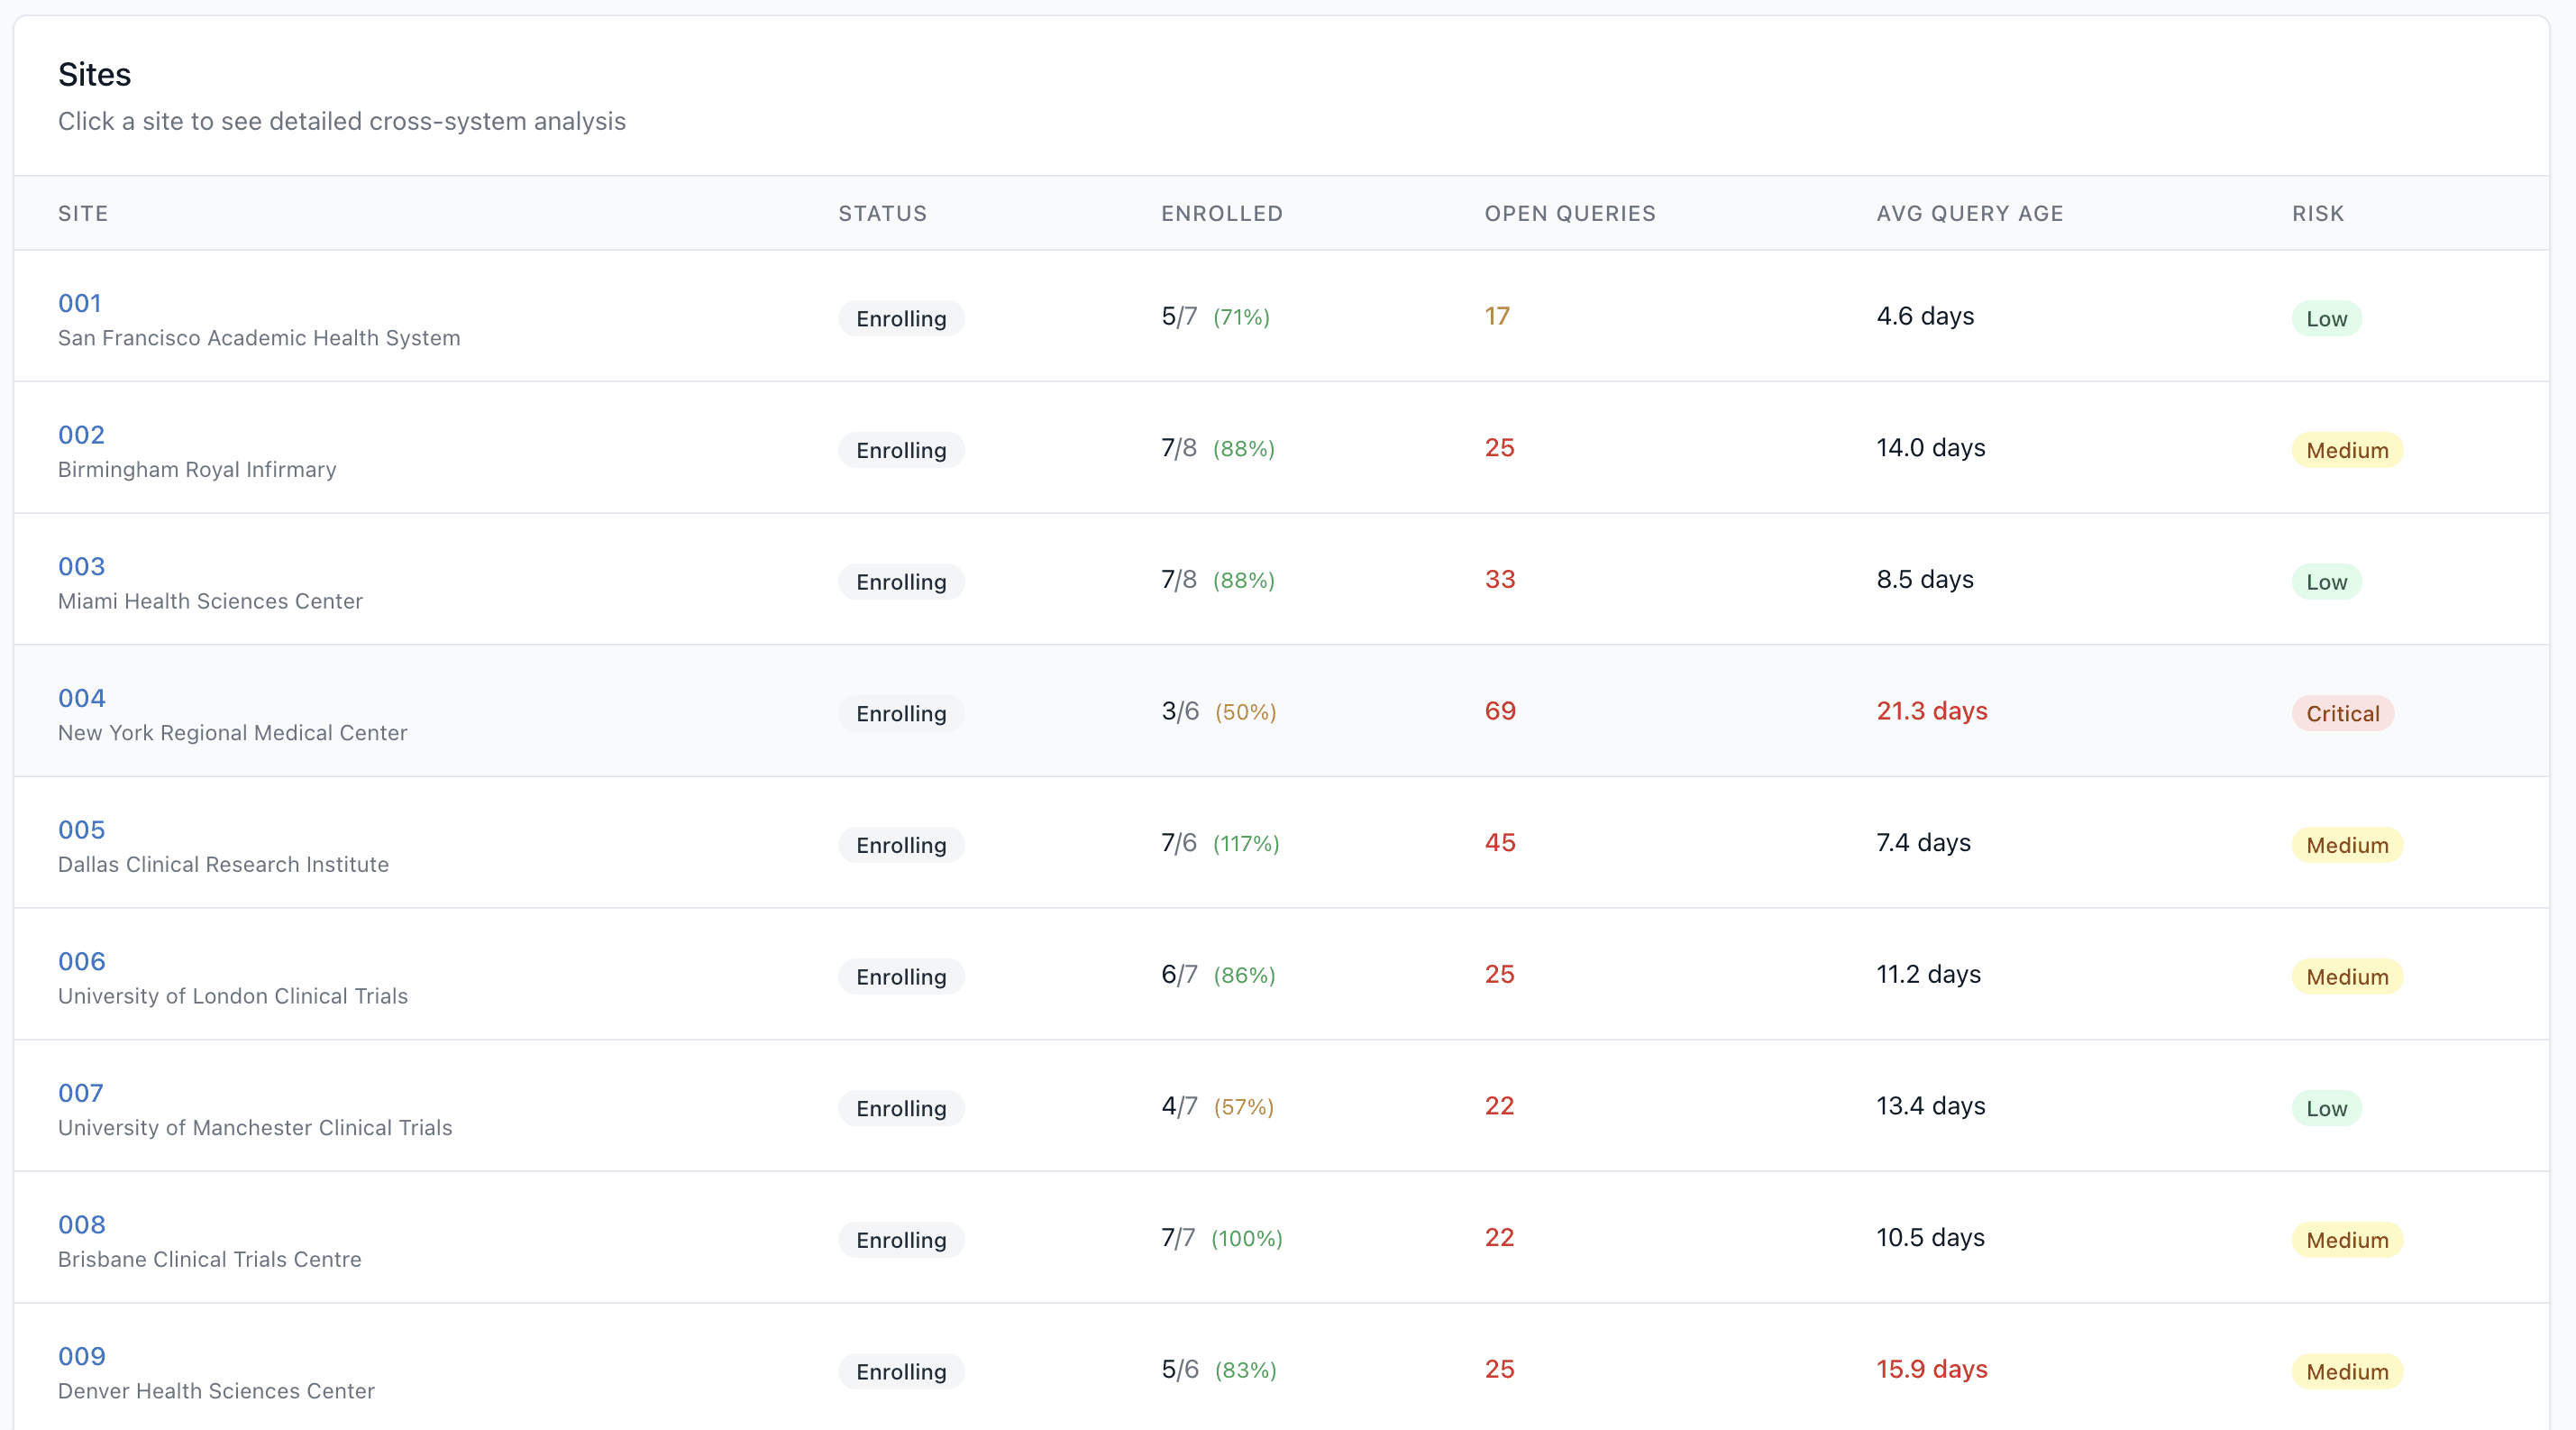Click the Enrolled column header

(1221, 214)
